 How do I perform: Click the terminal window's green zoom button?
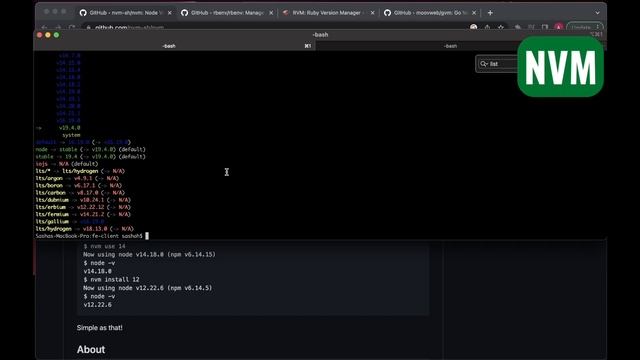coord(56,35)
